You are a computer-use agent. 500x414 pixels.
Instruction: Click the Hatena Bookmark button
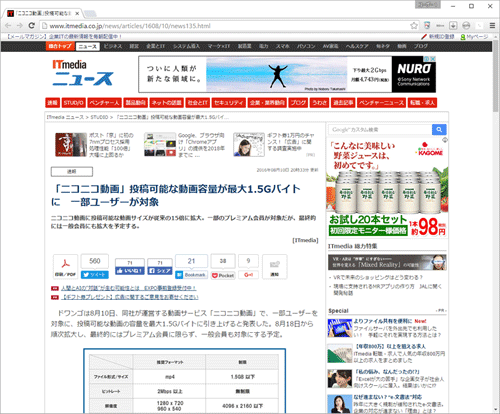[x=191, y=275]
